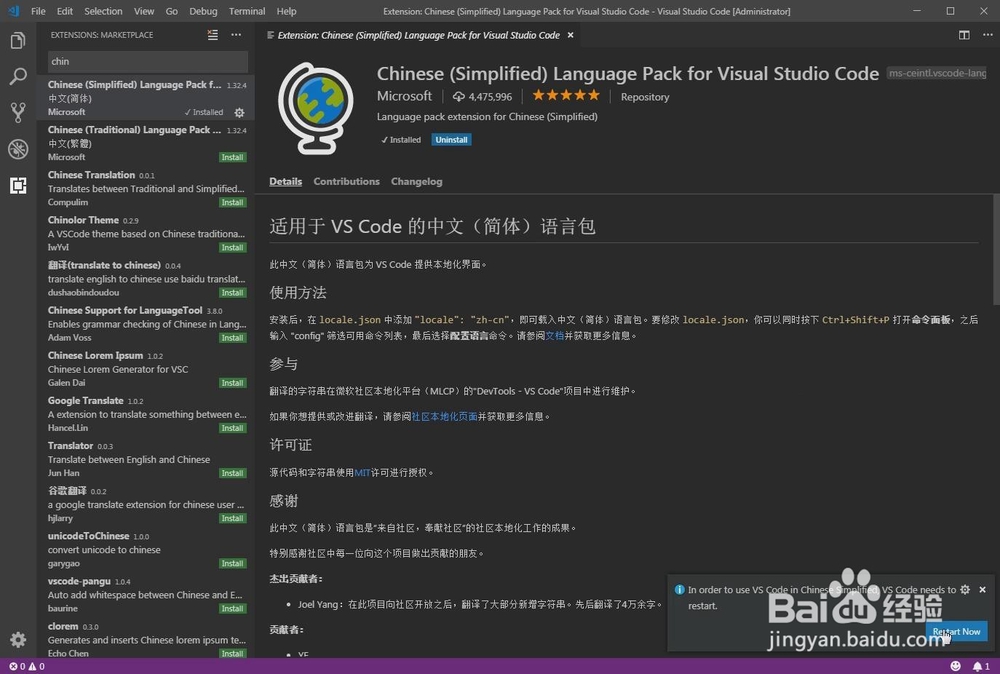Open the Selection menu
Viewport: 1000px width, 674px height.
(x=103, y=11)
